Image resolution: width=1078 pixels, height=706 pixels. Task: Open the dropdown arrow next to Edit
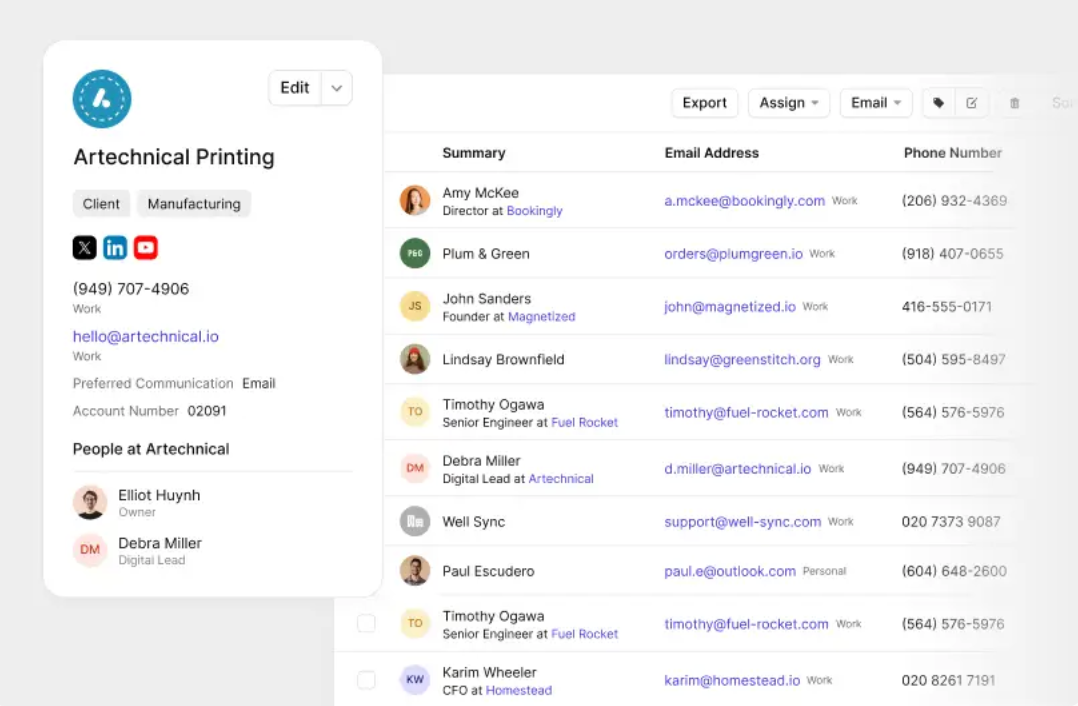tap(336, 88)
